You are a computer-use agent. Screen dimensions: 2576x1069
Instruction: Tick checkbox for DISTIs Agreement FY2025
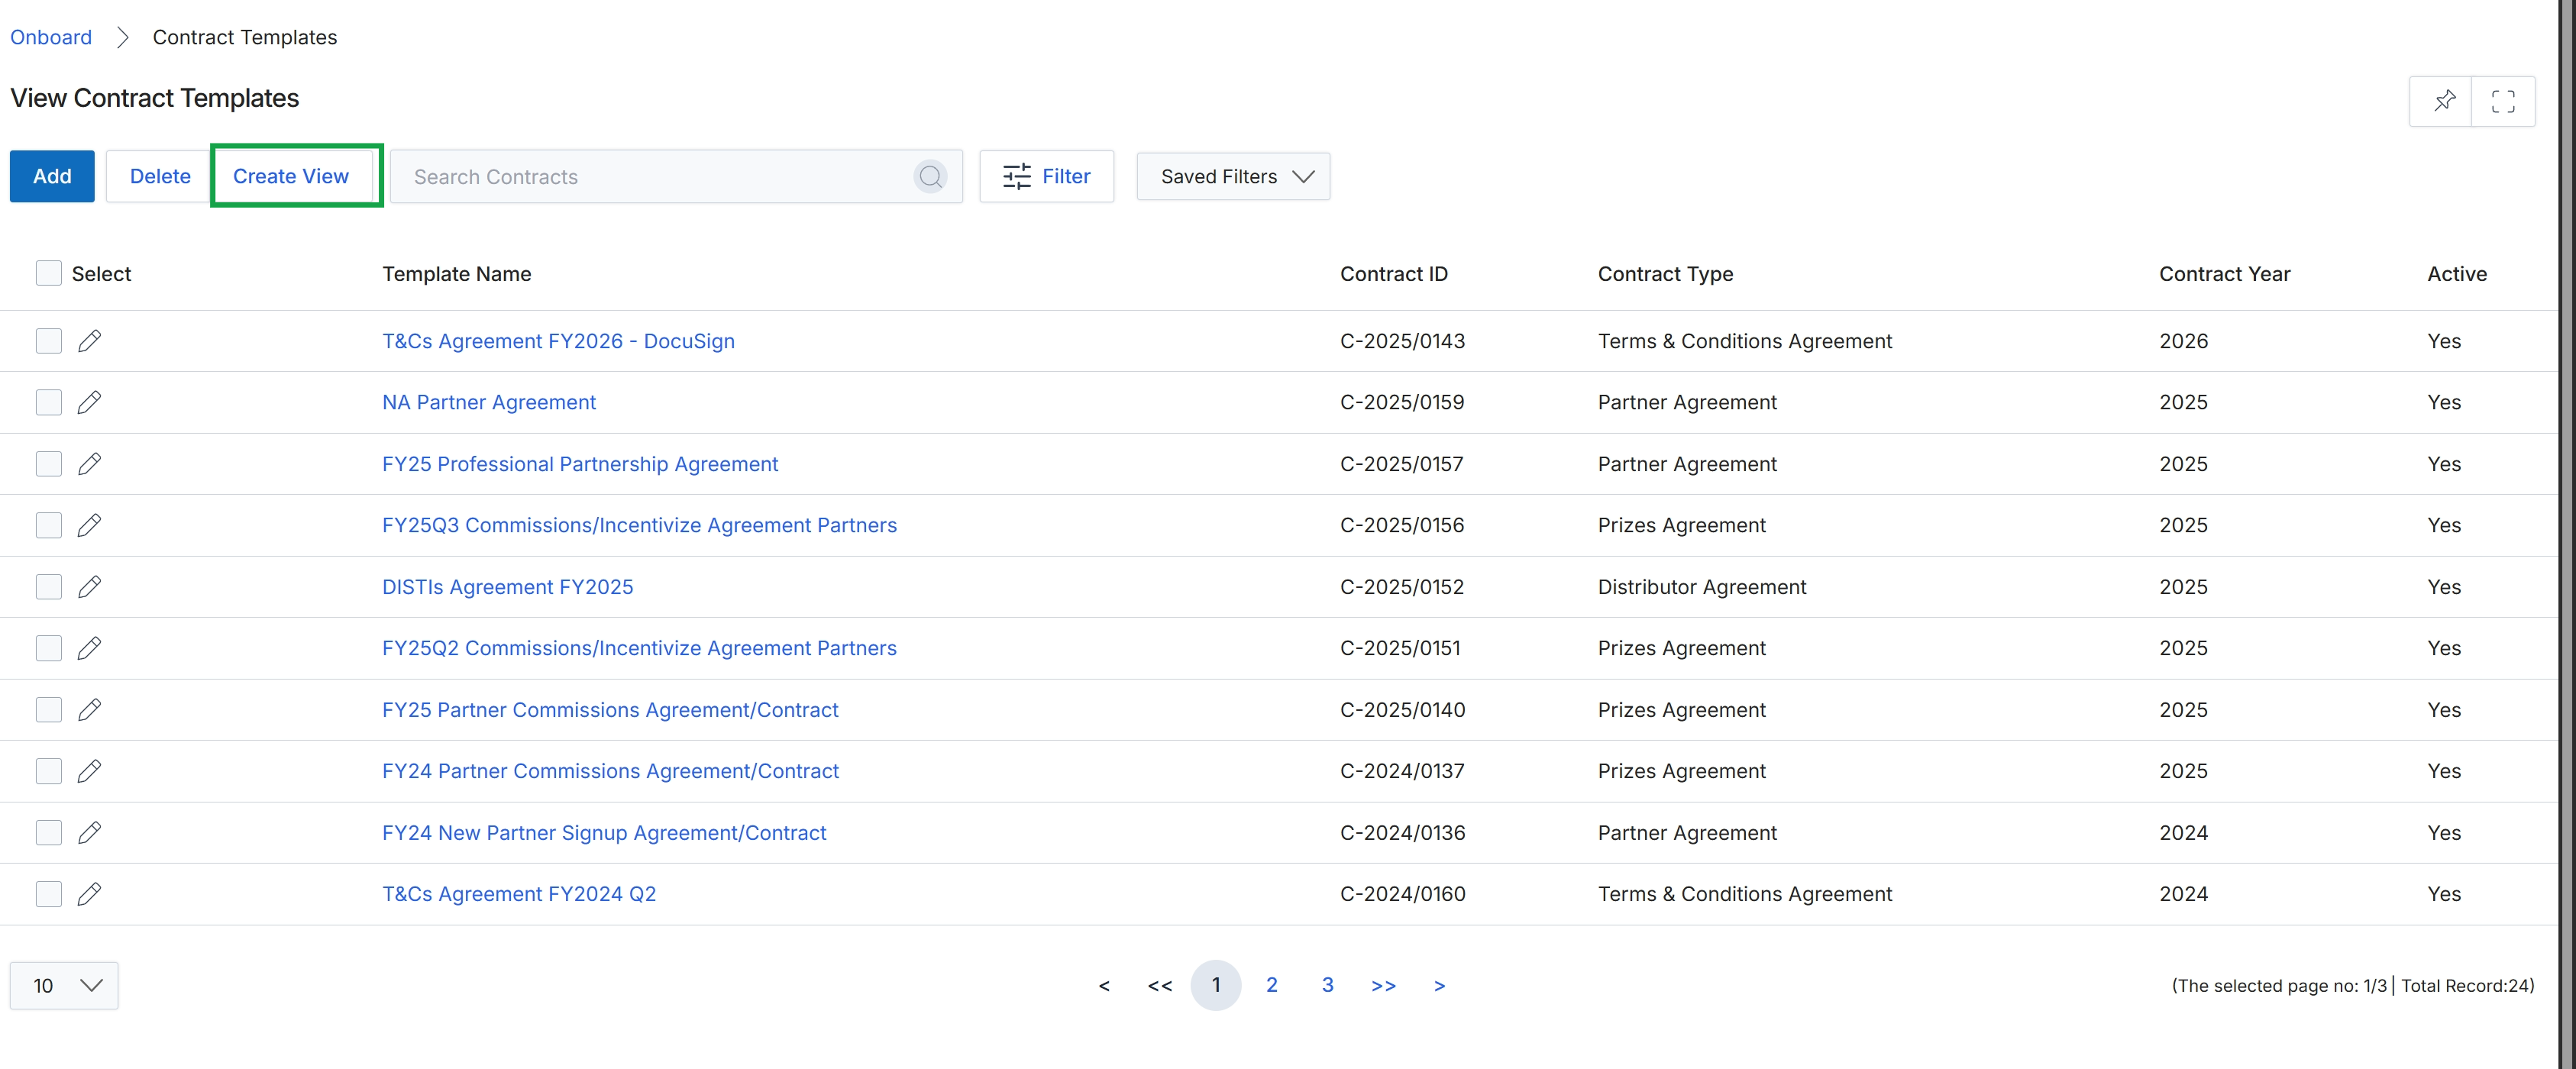49,587
